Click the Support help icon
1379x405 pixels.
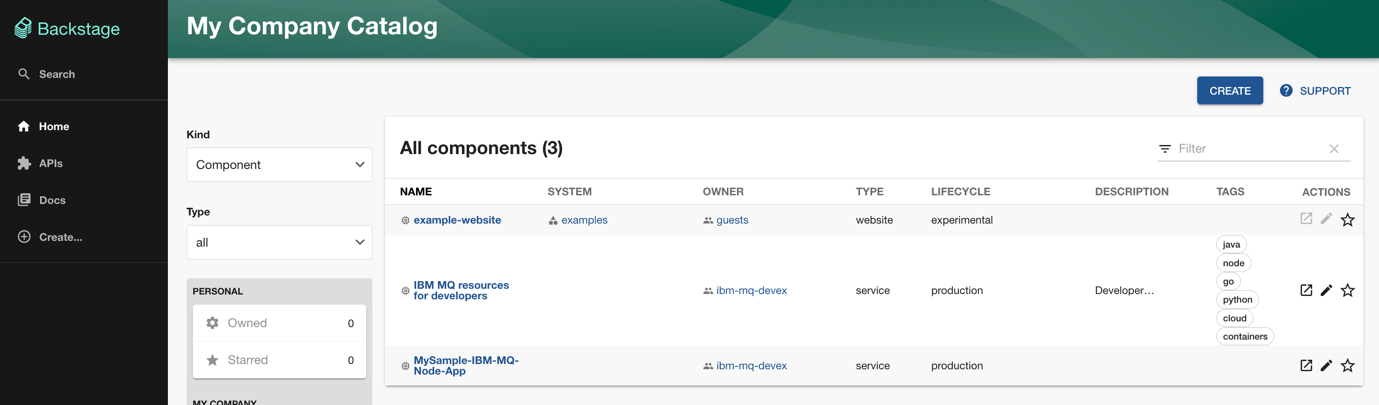click(1286, 91)
